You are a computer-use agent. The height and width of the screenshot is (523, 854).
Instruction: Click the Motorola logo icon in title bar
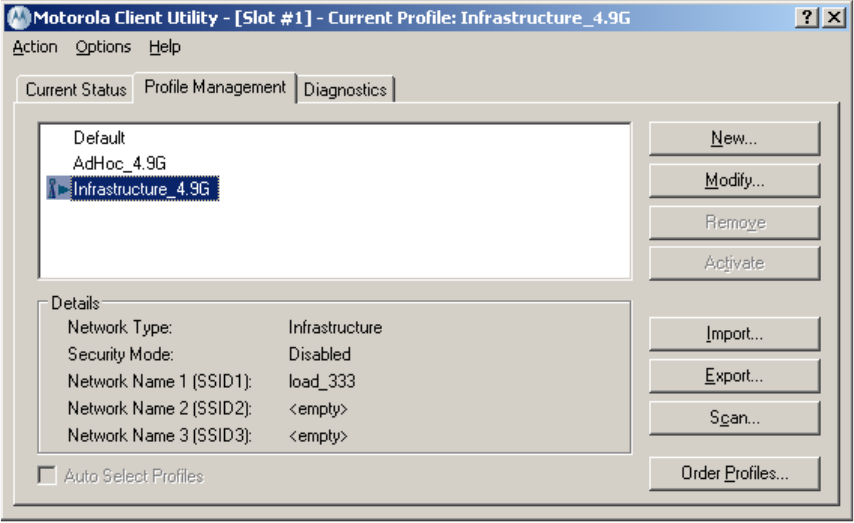[19, 17]
